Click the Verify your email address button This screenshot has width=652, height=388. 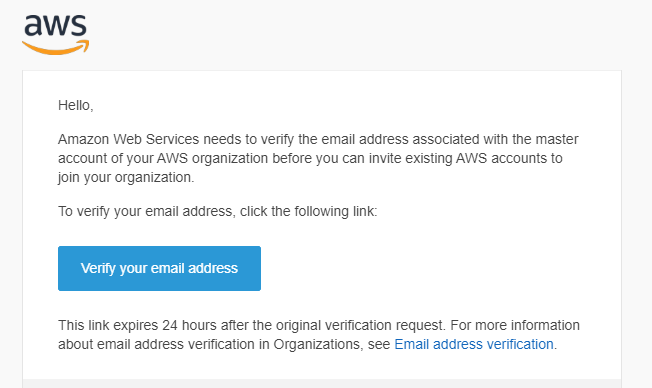(159, 268)
